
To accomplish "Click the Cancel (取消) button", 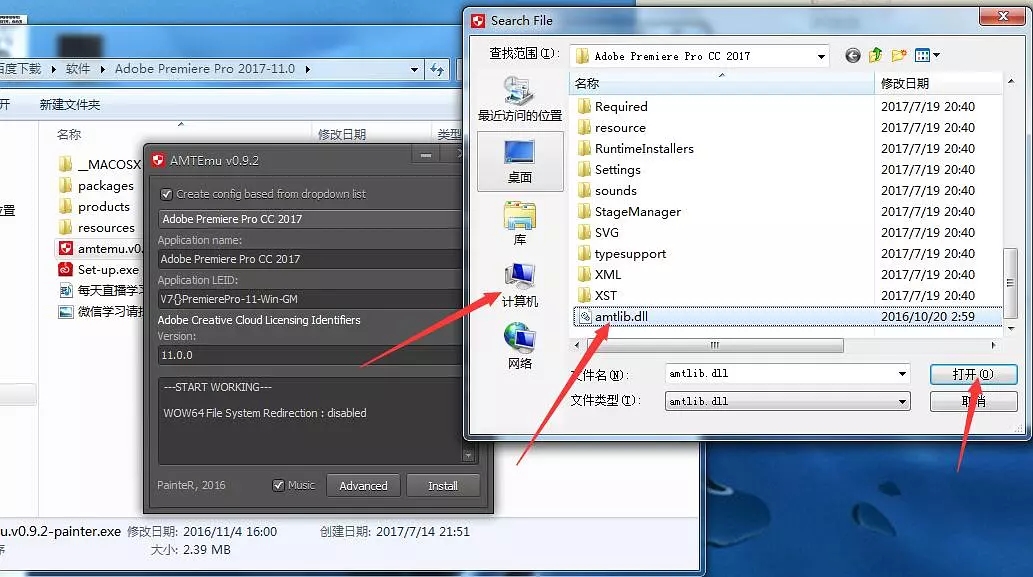I will 973,401.
